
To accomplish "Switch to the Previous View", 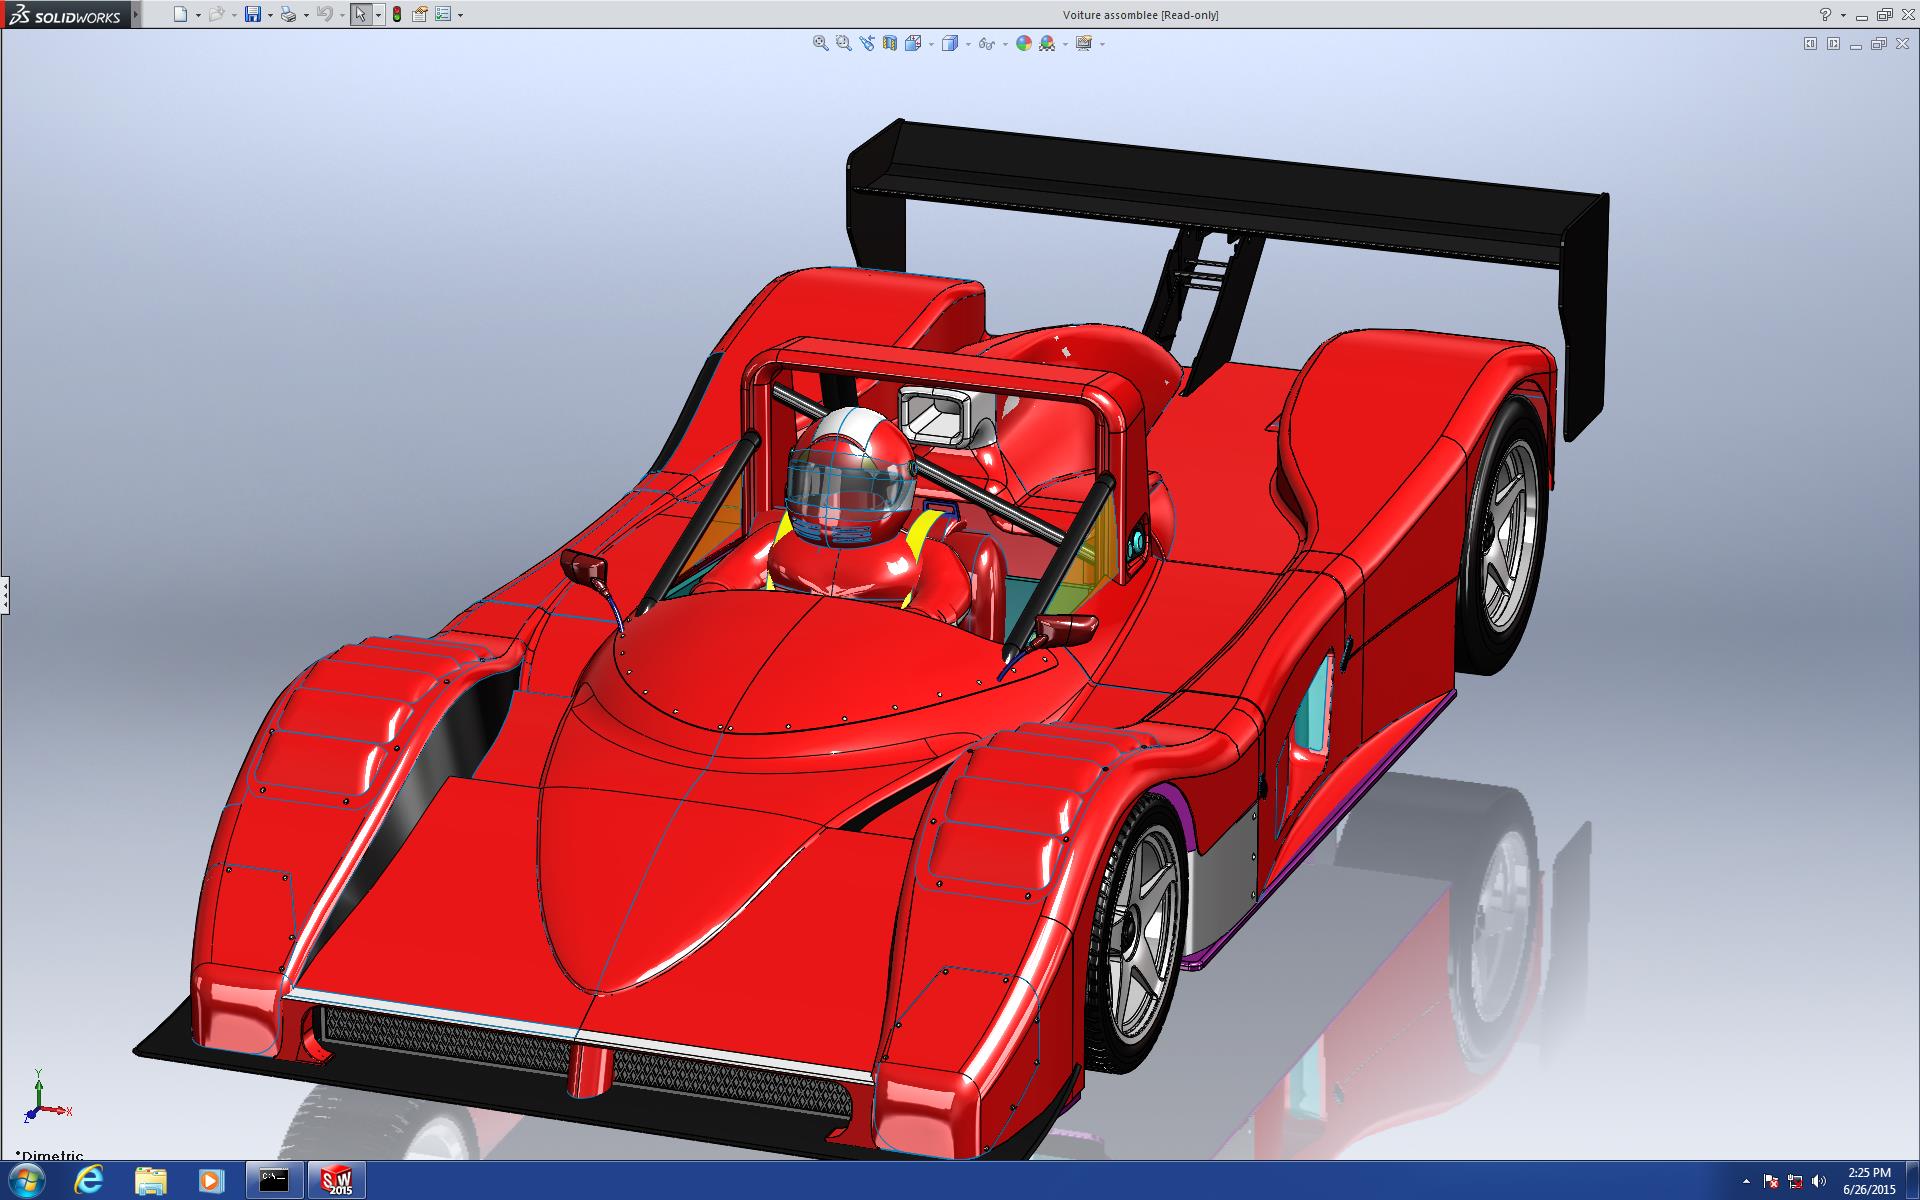I will click(866, 43).
